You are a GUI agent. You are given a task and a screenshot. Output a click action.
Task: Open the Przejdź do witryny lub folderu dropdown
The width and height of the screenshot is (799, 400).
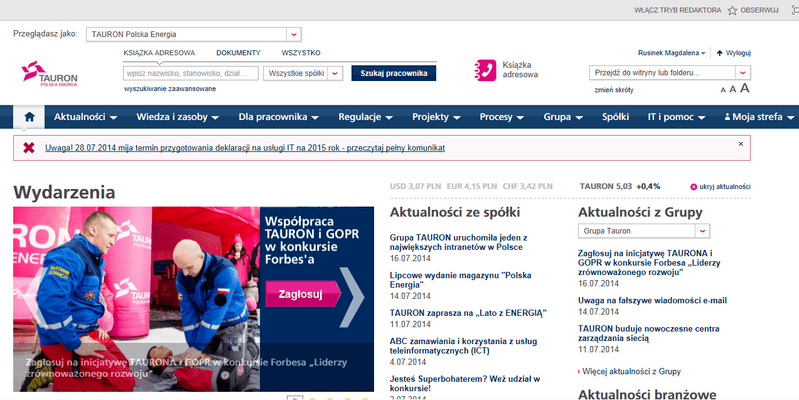[x=743, y=73]
